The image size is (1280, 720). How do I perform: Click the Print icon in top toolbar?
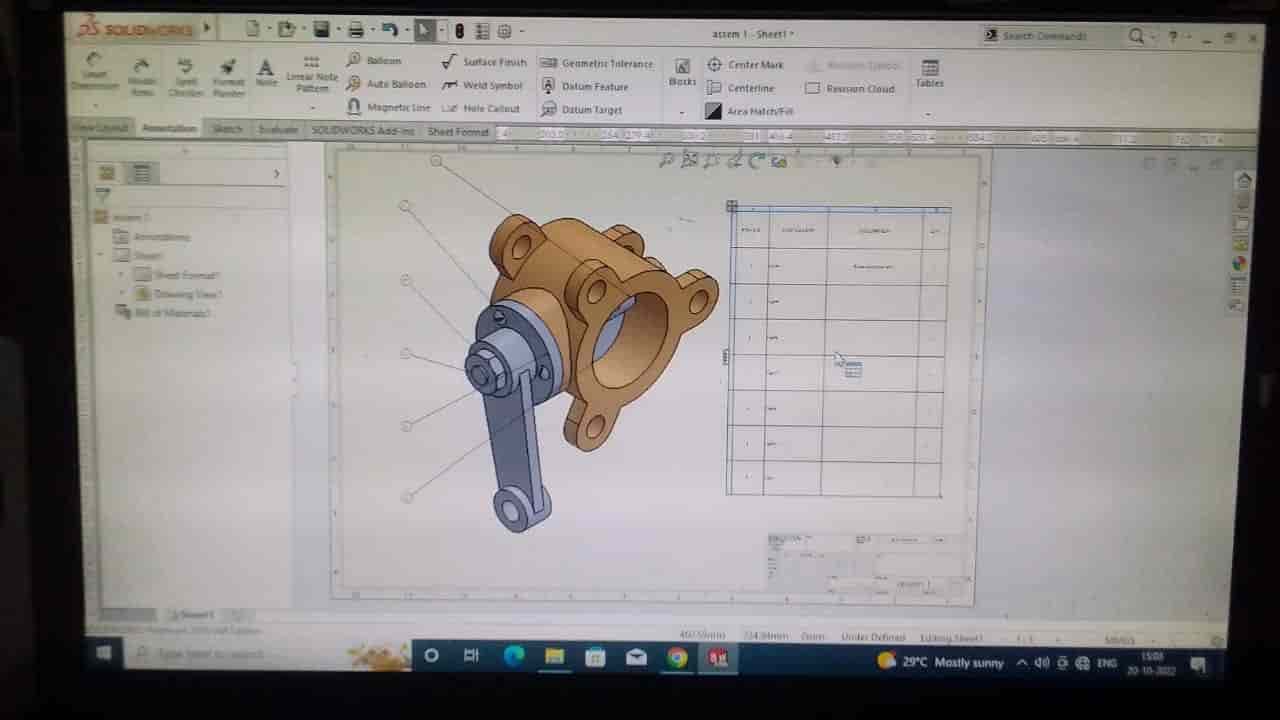pyautogui.click(x=355, y=31)
